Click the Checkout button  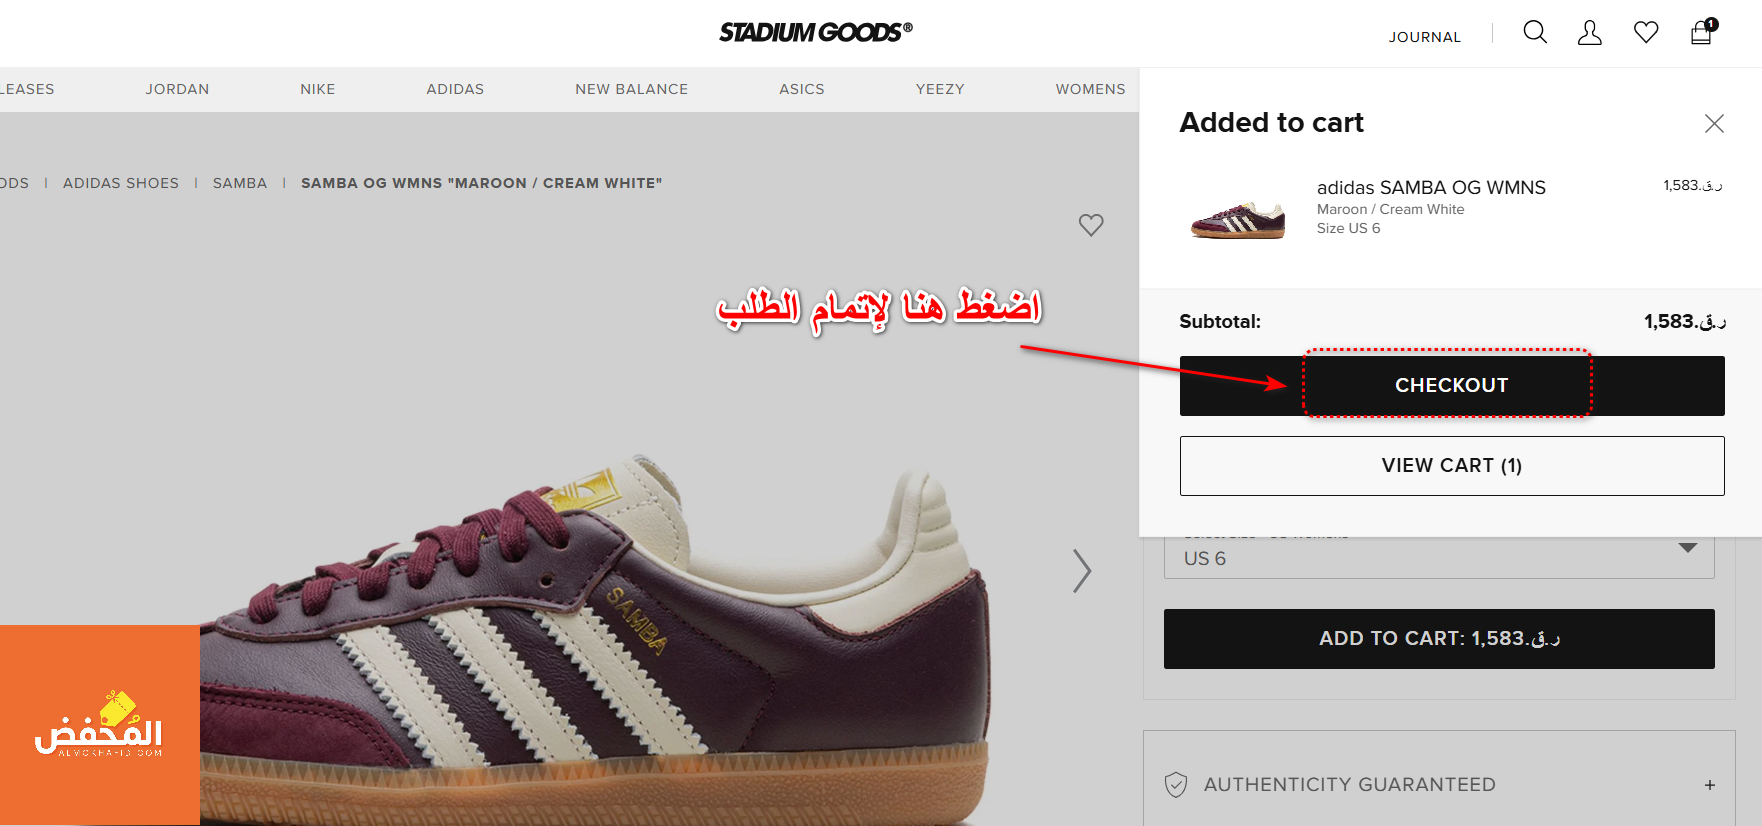1452,386
